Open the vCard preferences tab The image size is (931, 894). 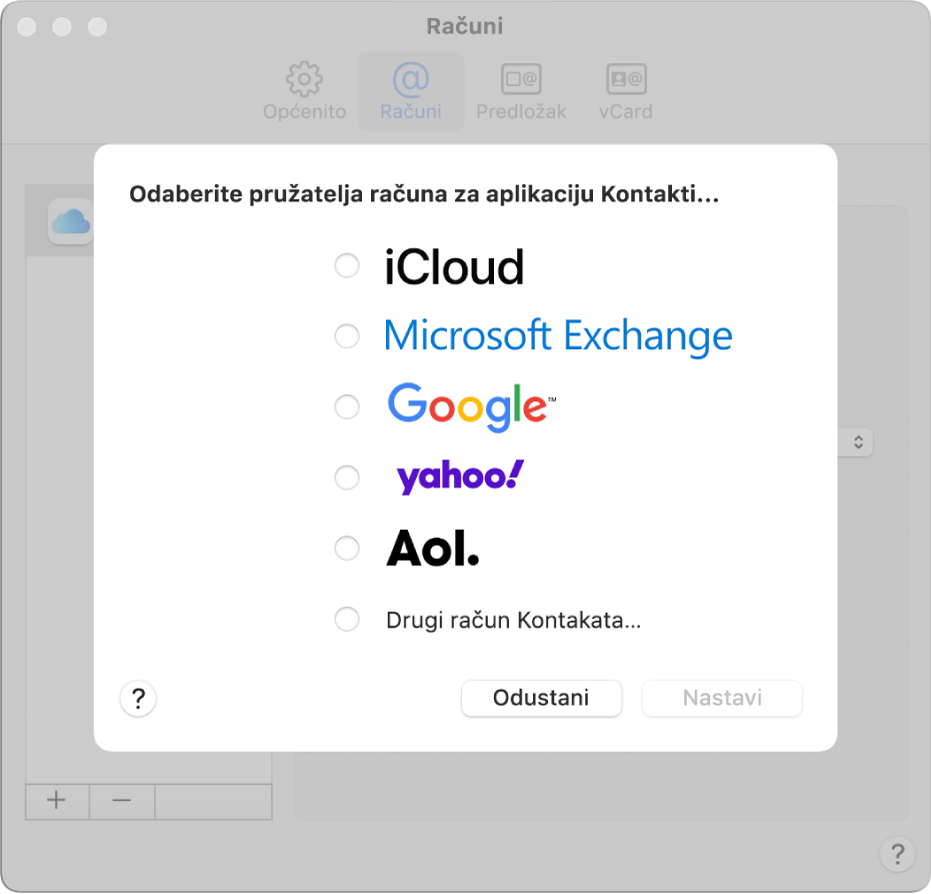(626, 91)
